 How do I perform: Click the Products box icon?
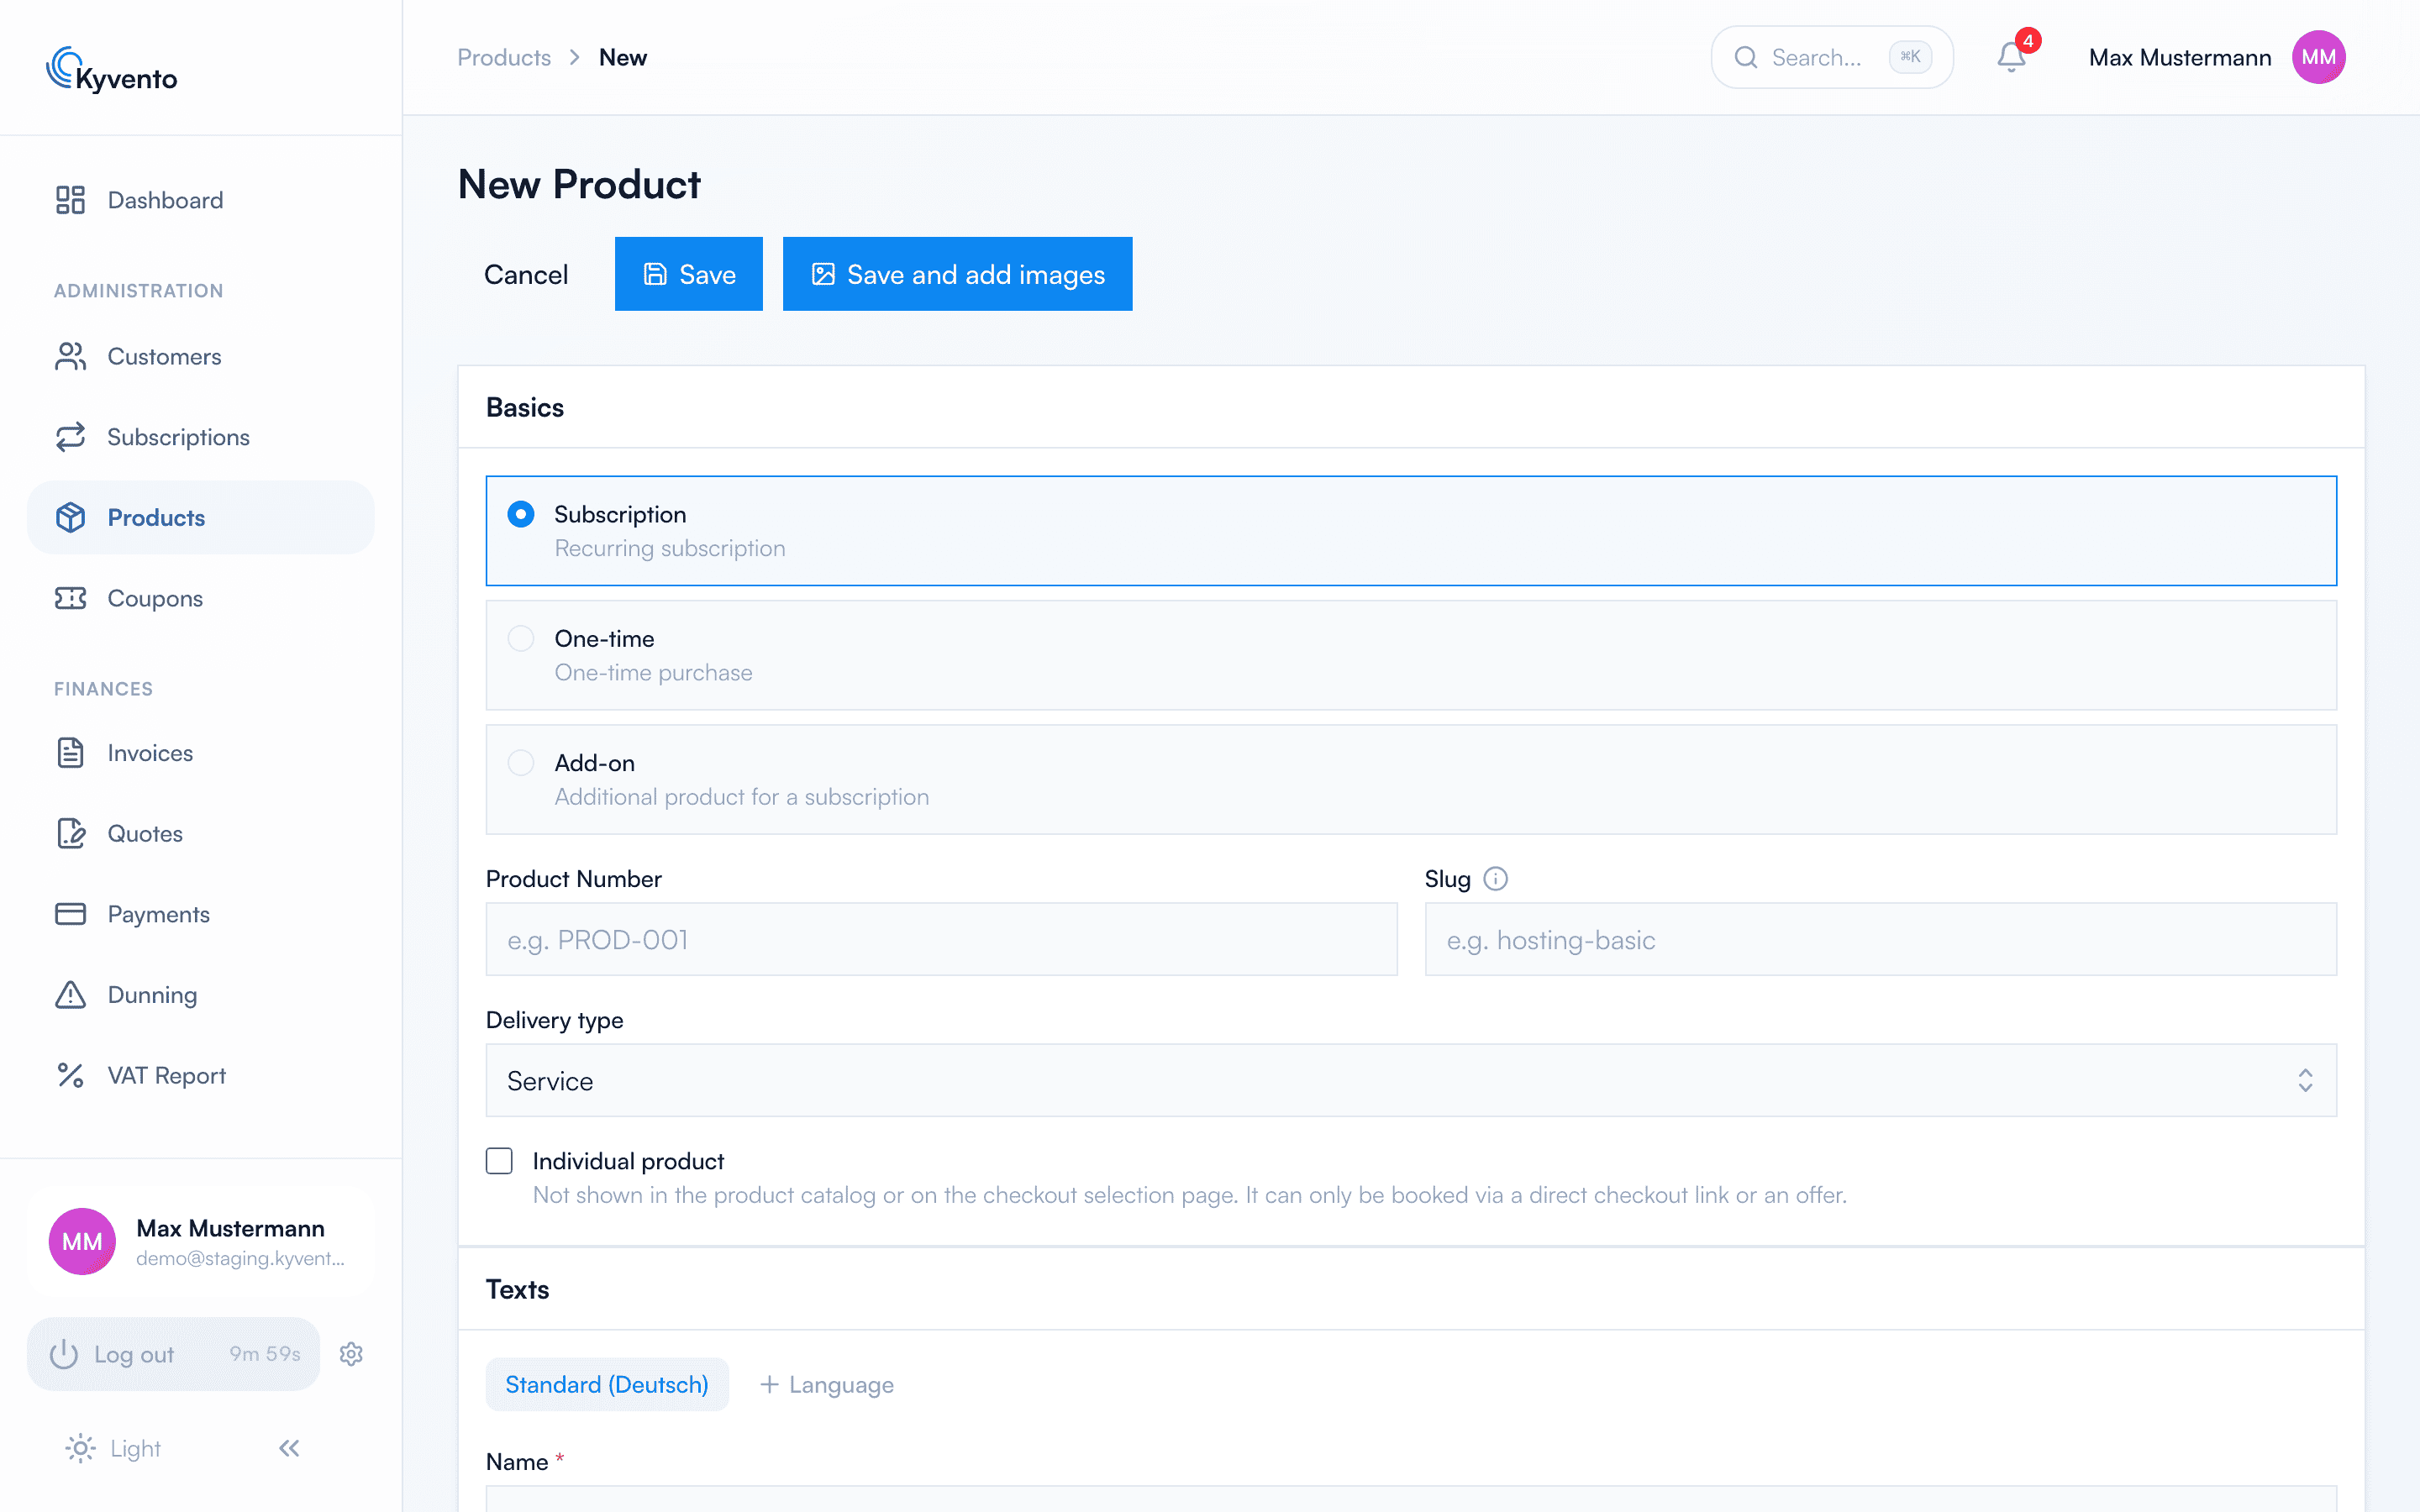click(x=70, y=518)
